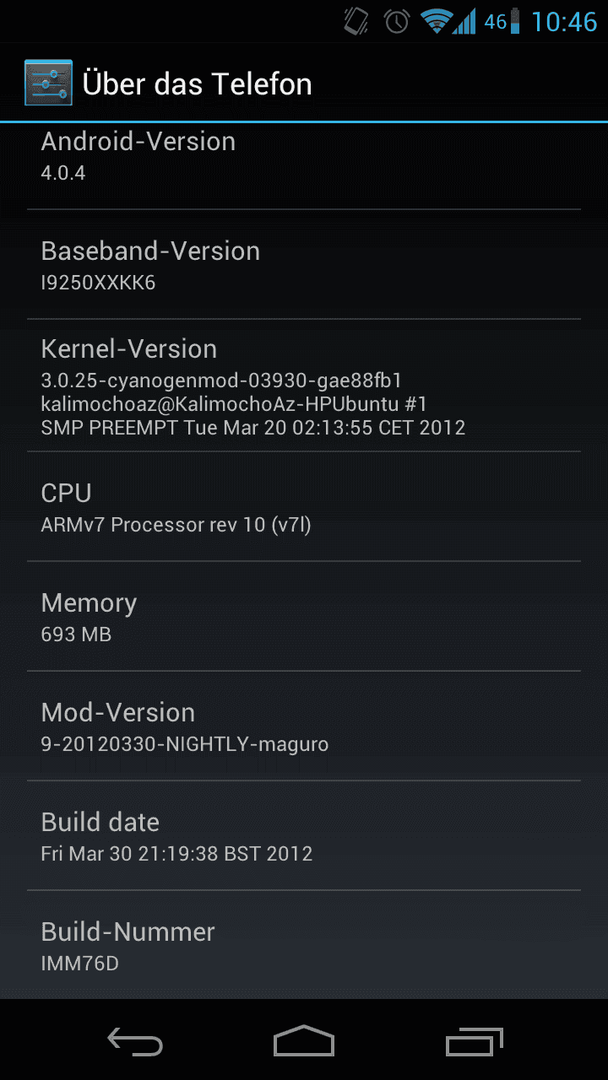Tap the Settings sliders icon in header
Screen dimensions: 608x1080
[x=48, y=83]
